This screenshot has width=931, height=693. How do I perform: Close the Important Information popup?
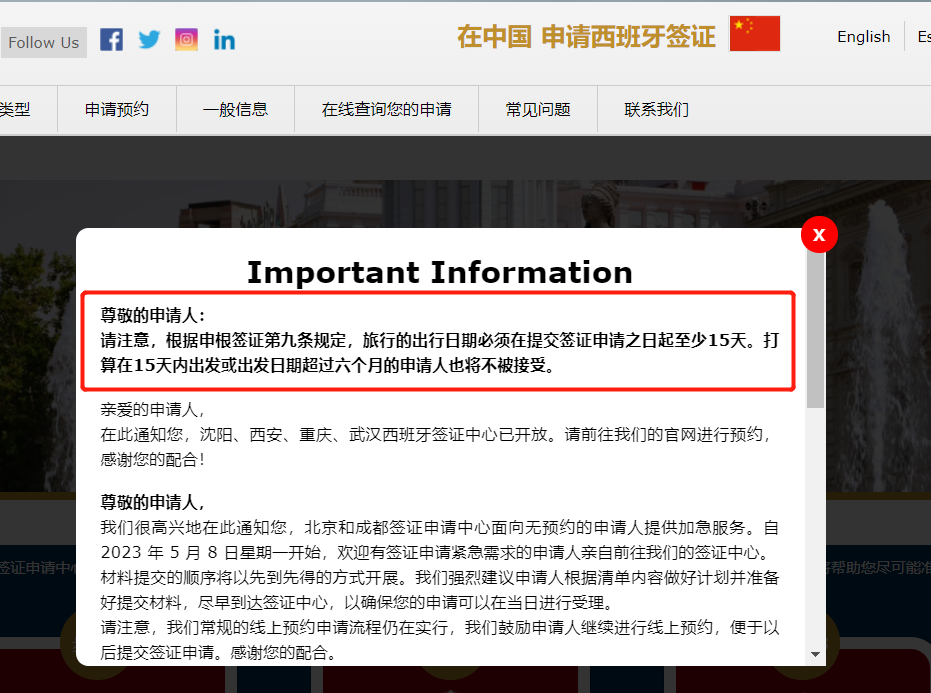point(819,235)
